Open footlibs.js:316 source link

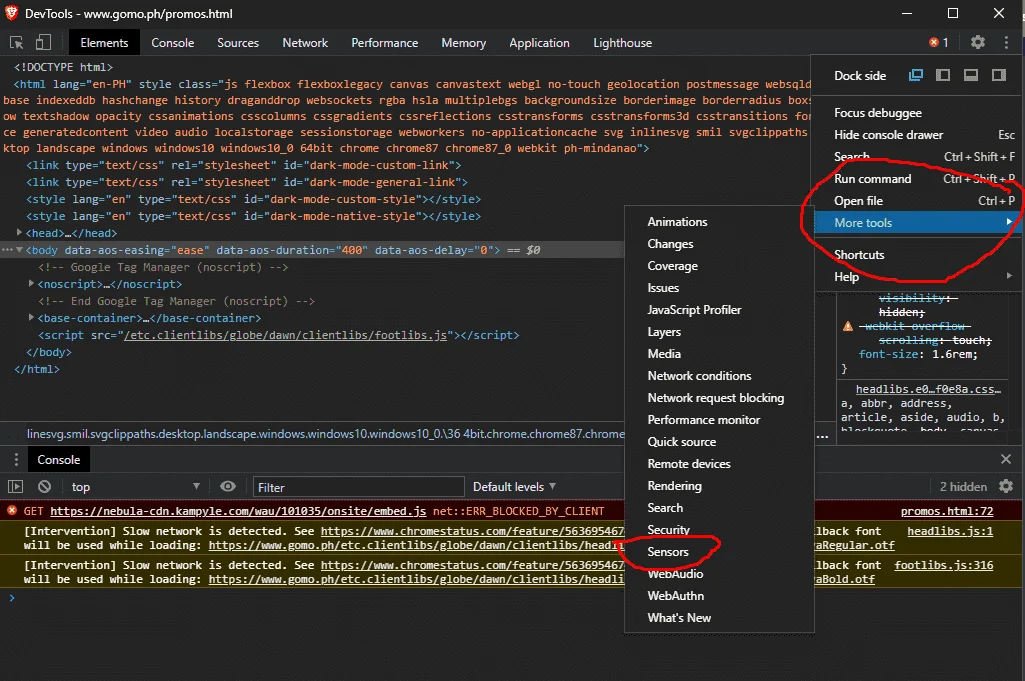click(943, 565)
